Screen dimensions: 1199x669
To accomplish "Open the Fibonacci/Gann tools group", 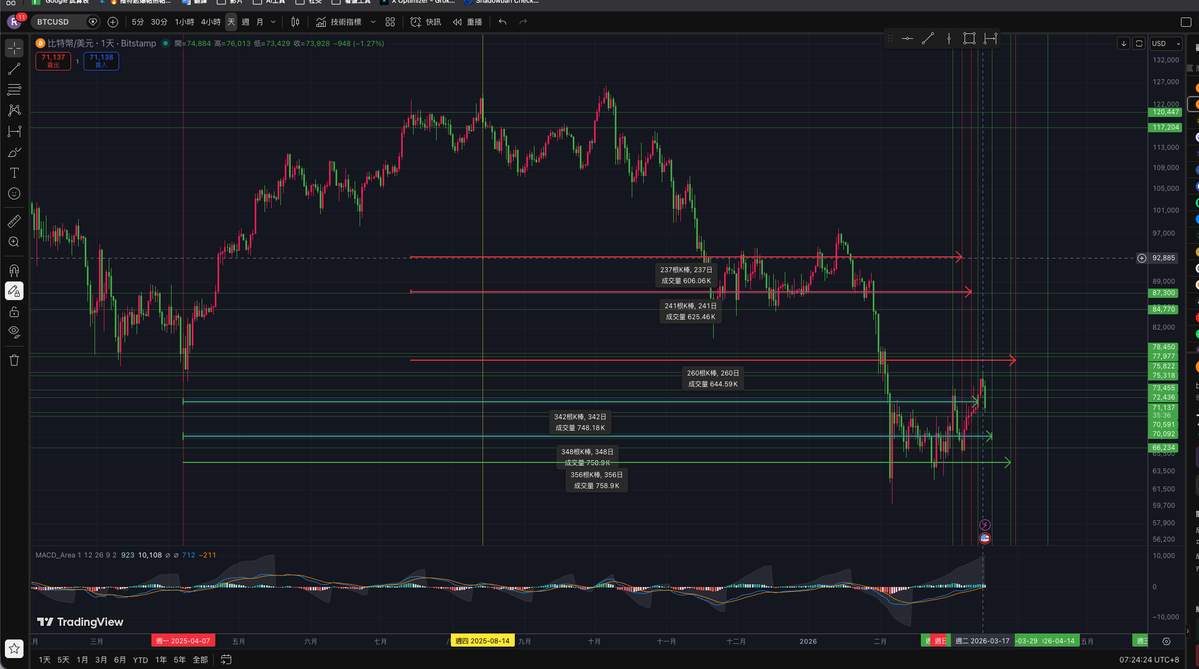I will (x=14, y=89).
